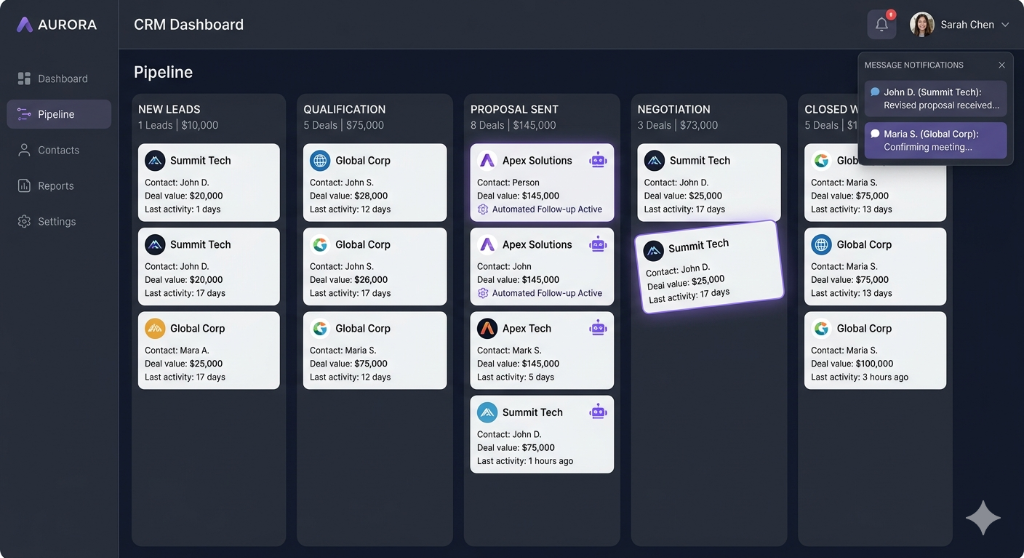Click 'Last activity: 3 hours ago' text
This screenshot has height=558, width=1024.
[x=859, y=377]
